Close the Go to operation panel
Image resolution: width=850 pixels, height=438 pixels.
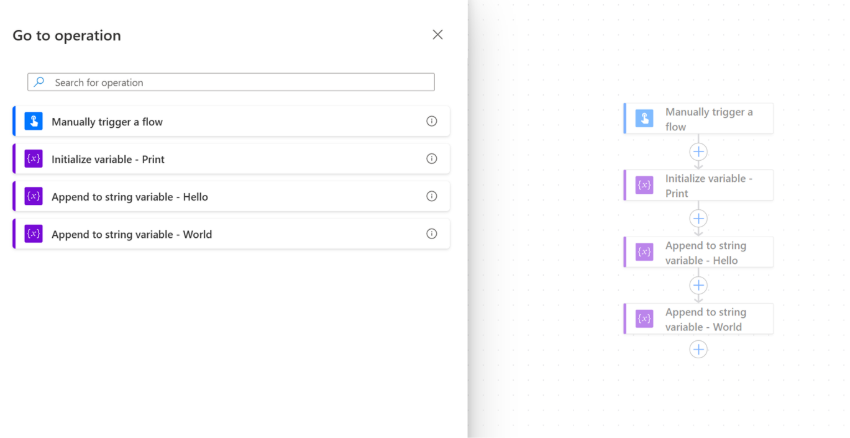click(437, 35)
